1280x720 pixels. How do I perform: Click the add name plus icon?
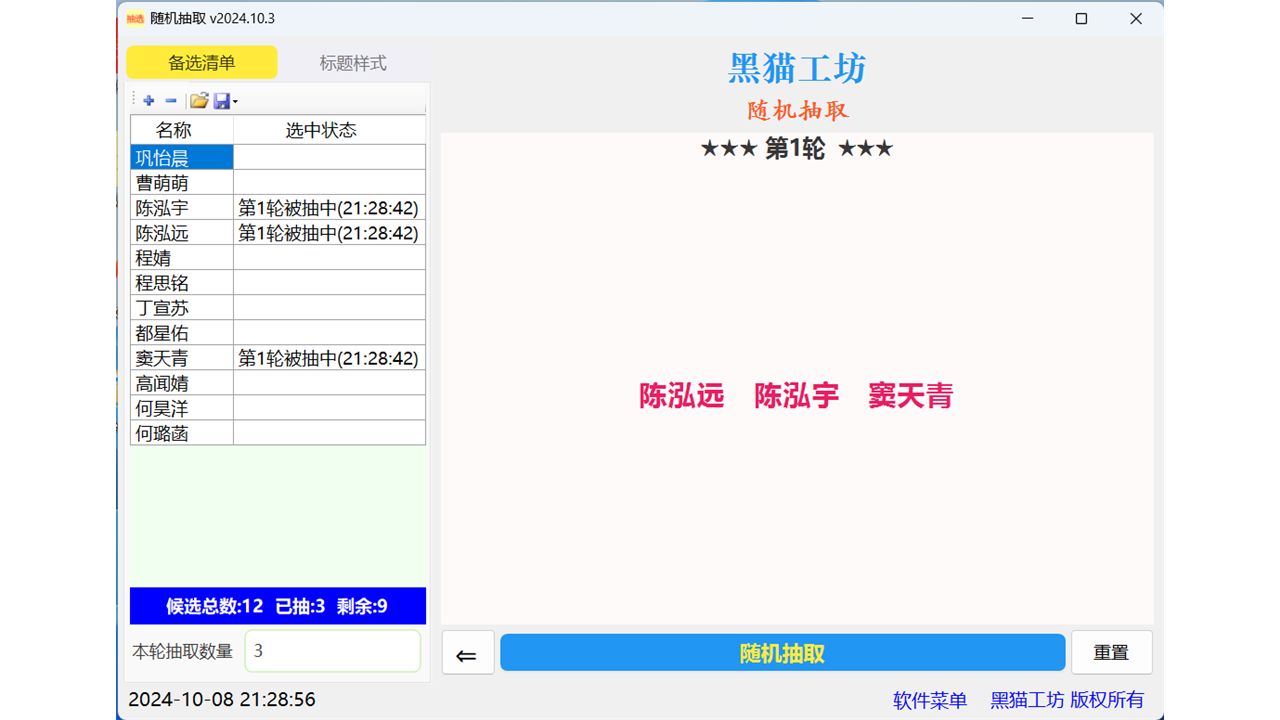[x=148, y=100]
